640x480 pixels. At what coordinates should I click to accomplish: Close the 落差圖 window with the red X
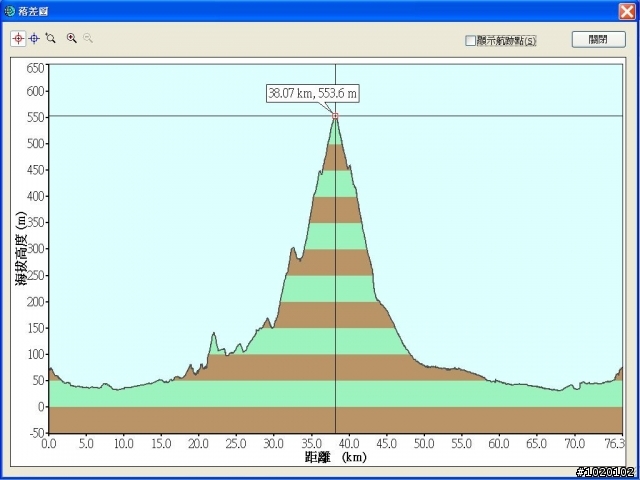tap(627, 11)
